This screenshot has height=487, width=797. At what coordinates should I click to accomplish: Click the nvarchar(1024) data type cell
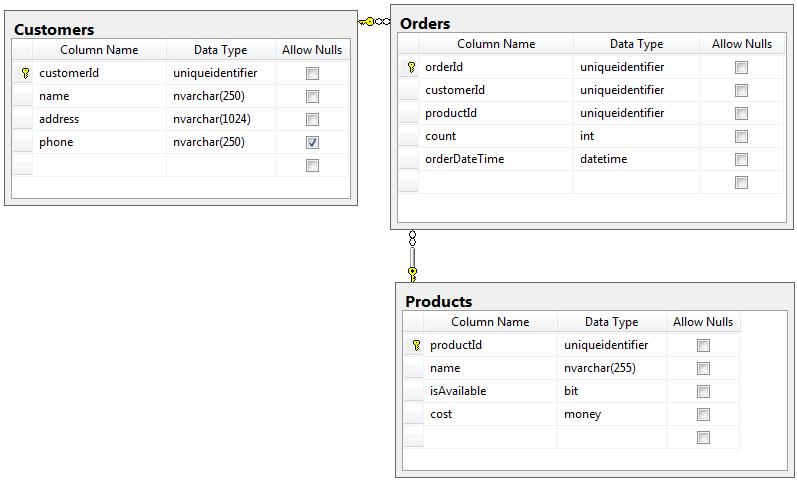click(x=221, y=119)
